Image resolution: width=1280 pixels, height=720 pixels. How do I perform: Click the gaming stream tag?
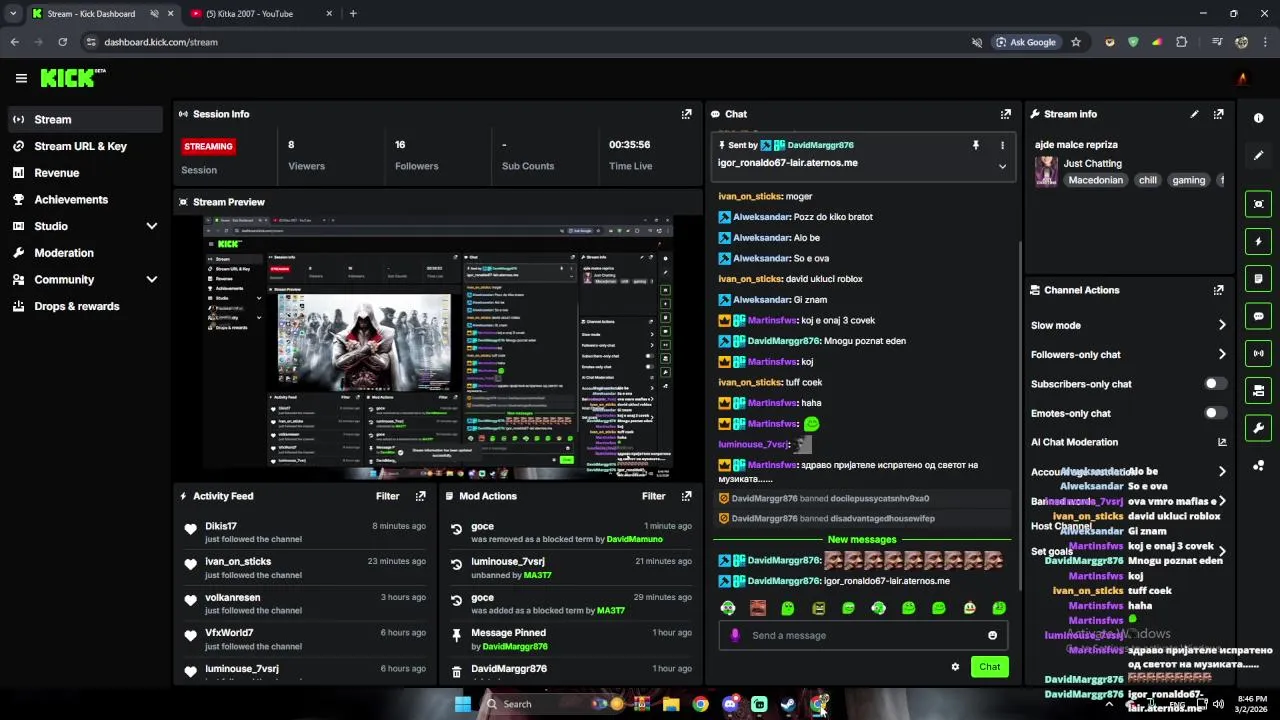(x=1188, y=181)
